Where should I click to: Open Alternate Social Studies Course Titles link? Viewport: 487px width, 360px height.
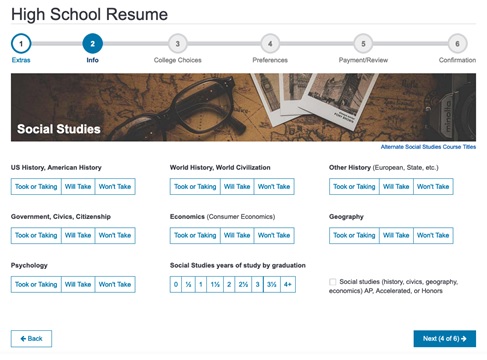click(x=428, y=147)
